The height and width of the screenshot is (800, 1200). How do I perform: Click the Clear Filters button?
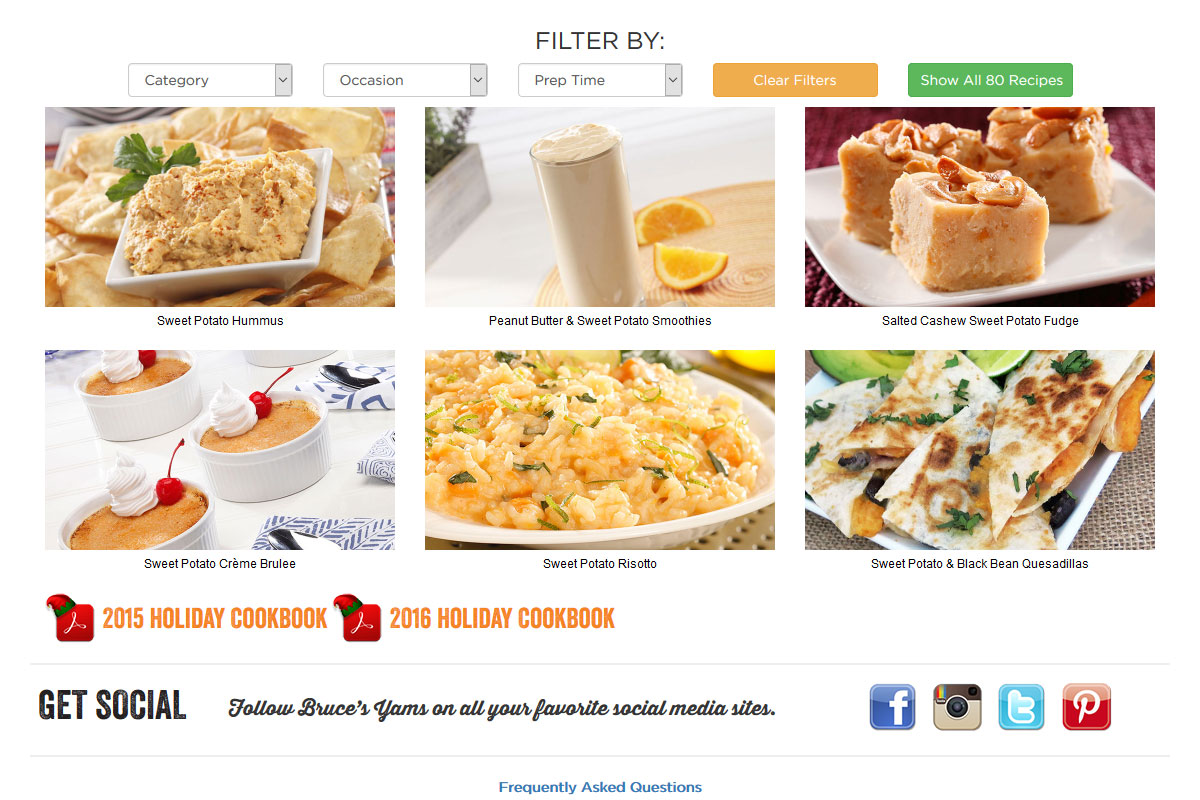[x=795, y=80]
